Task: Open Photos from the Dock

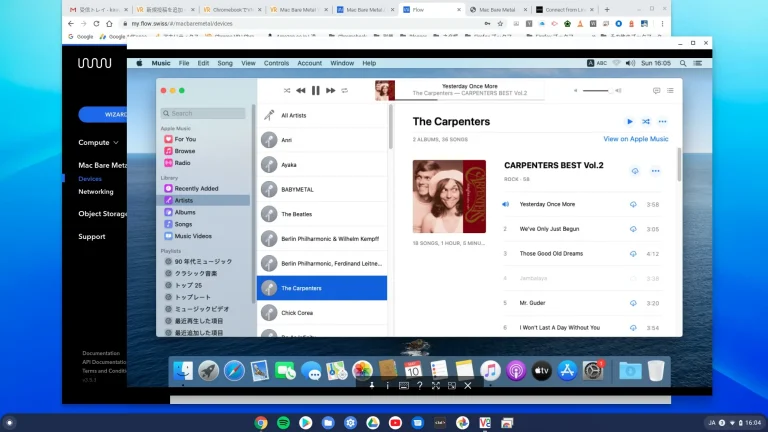Action: pos(362,371)
